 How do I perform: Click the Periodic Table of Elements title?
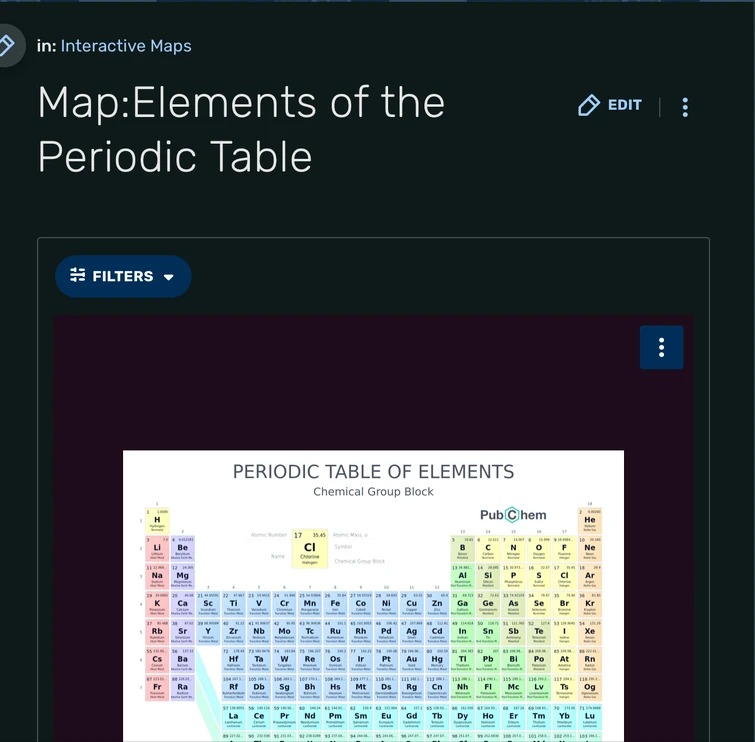tap(373, 472)
